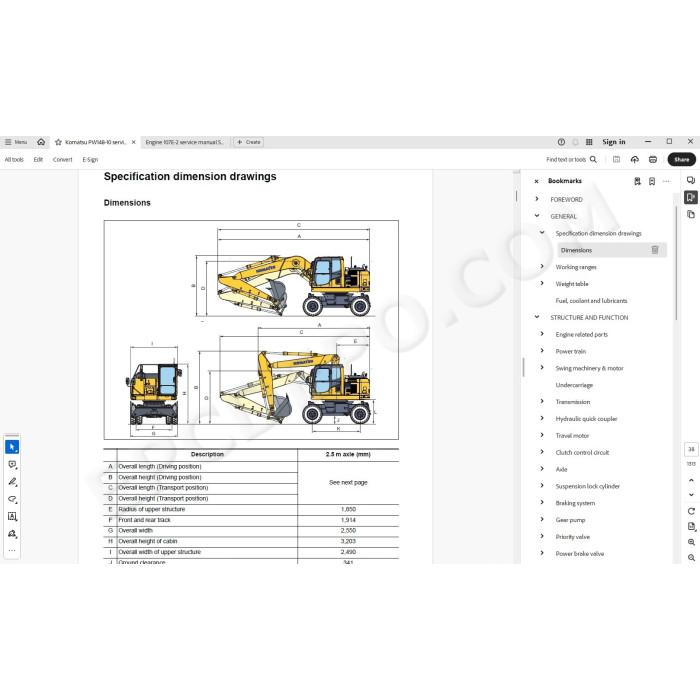The height and width of the screenshot is (700, 700).
Task: Open the page thumbnails icon in right rail
Action: pos(691,214)
